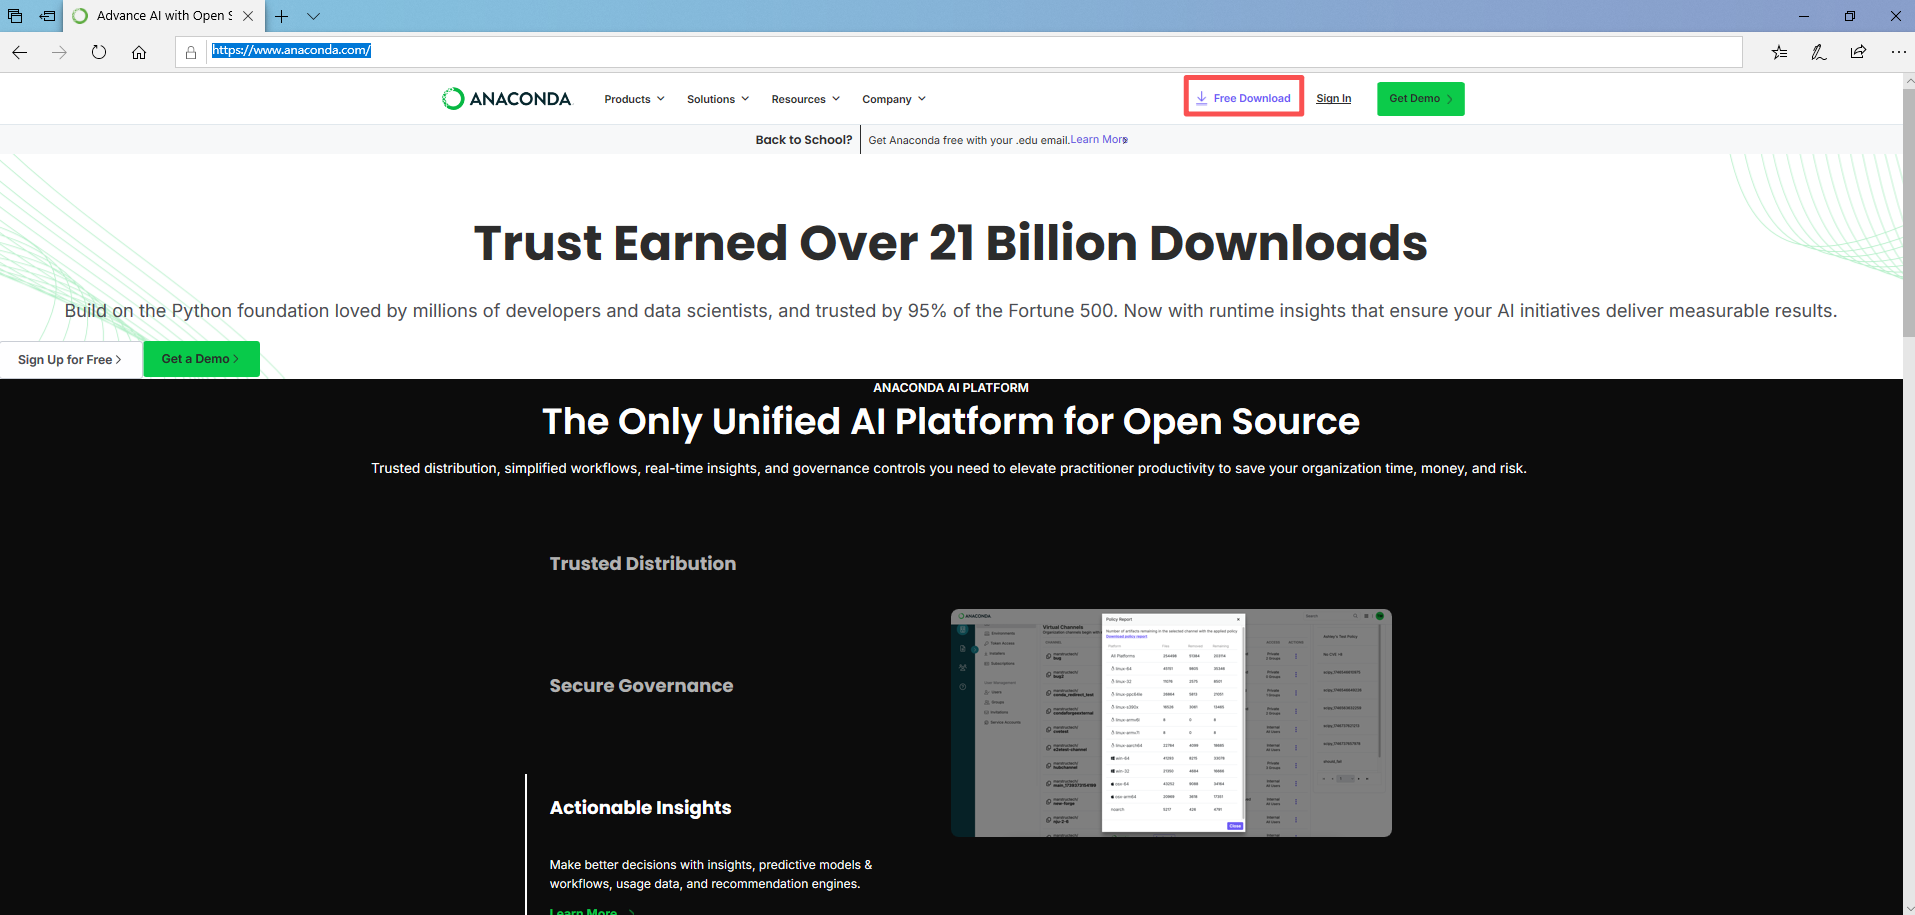Screen dimensions: 1915x915
Task: Go to browser Home icon
Action: (x=139, y=52)
